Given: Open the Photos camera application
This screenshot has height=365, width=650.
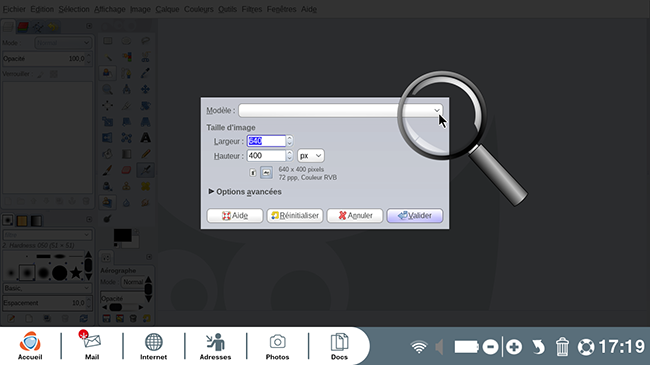Looking at the screenshot, I should [x=277, y=346].
